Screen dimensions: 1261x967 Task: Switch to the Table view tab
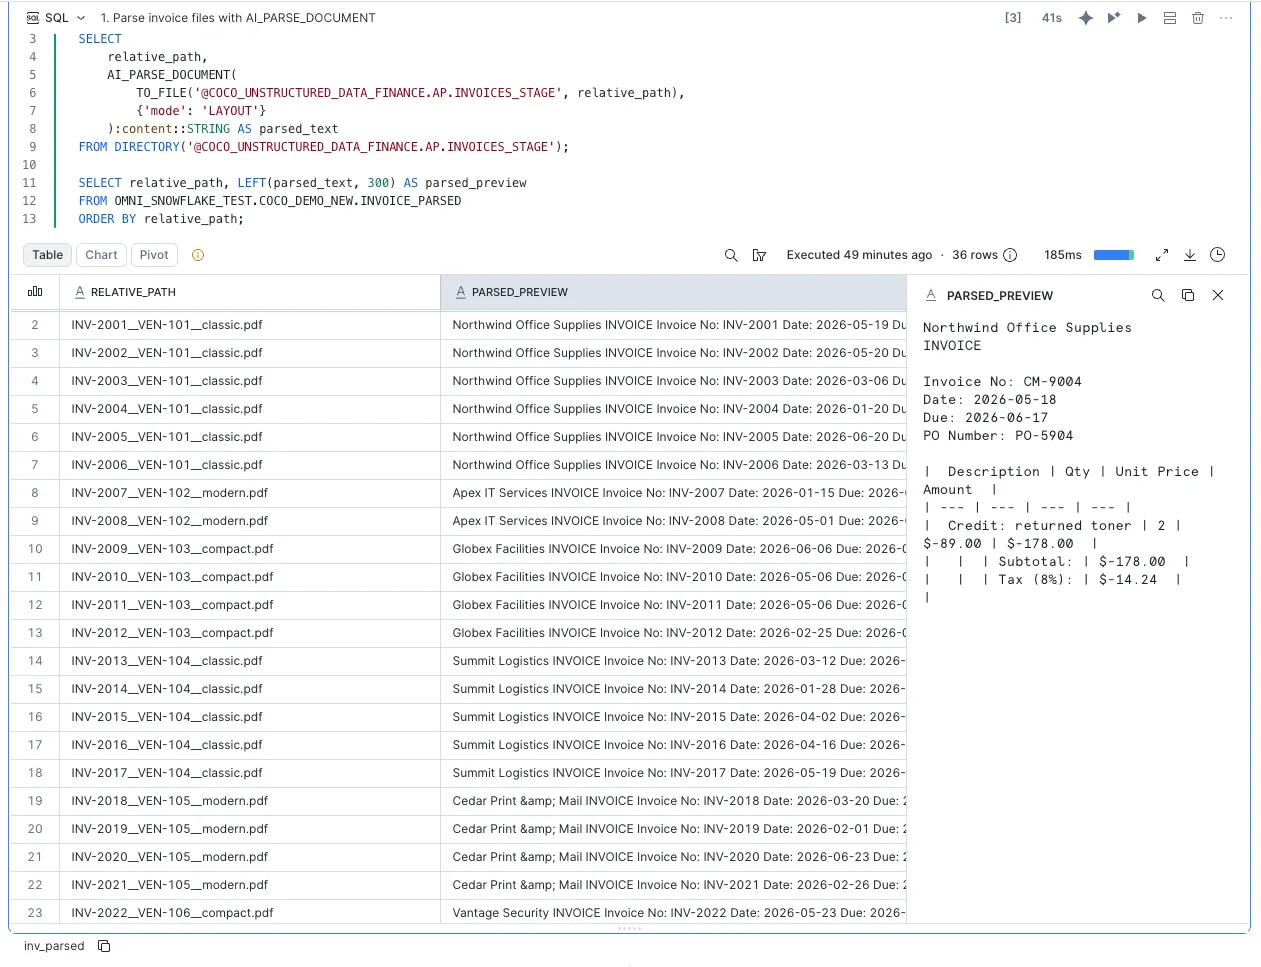[x=47, y=255]
